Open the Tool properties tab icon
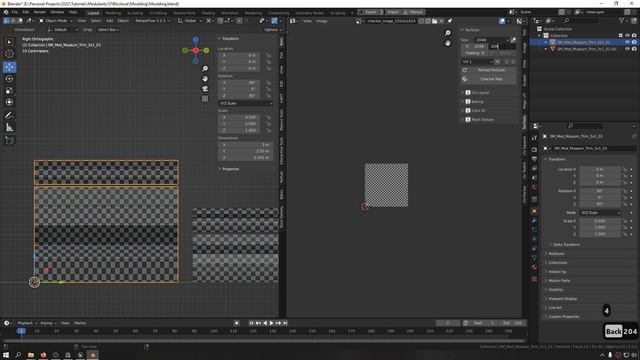This screenshot has width=640, height=360. (x=534, y=138)
